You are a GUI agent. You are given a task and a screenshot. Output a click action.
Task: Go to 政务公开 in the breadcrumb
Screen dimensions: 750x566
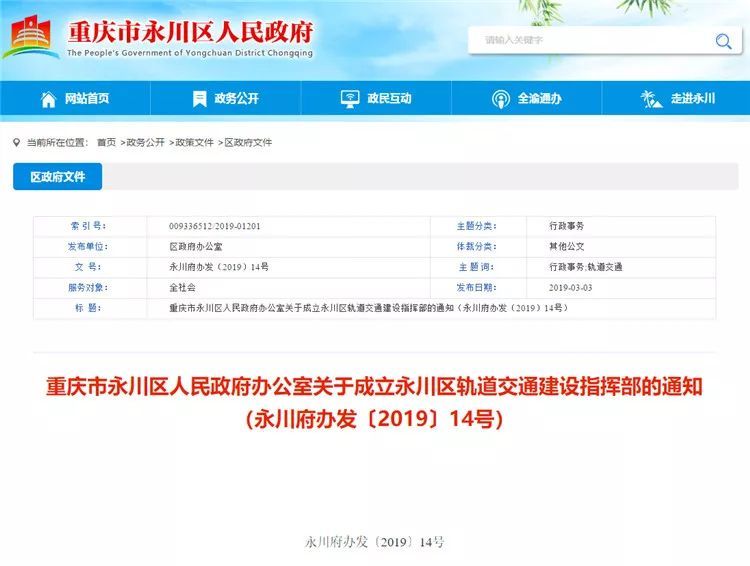(145, 143)
